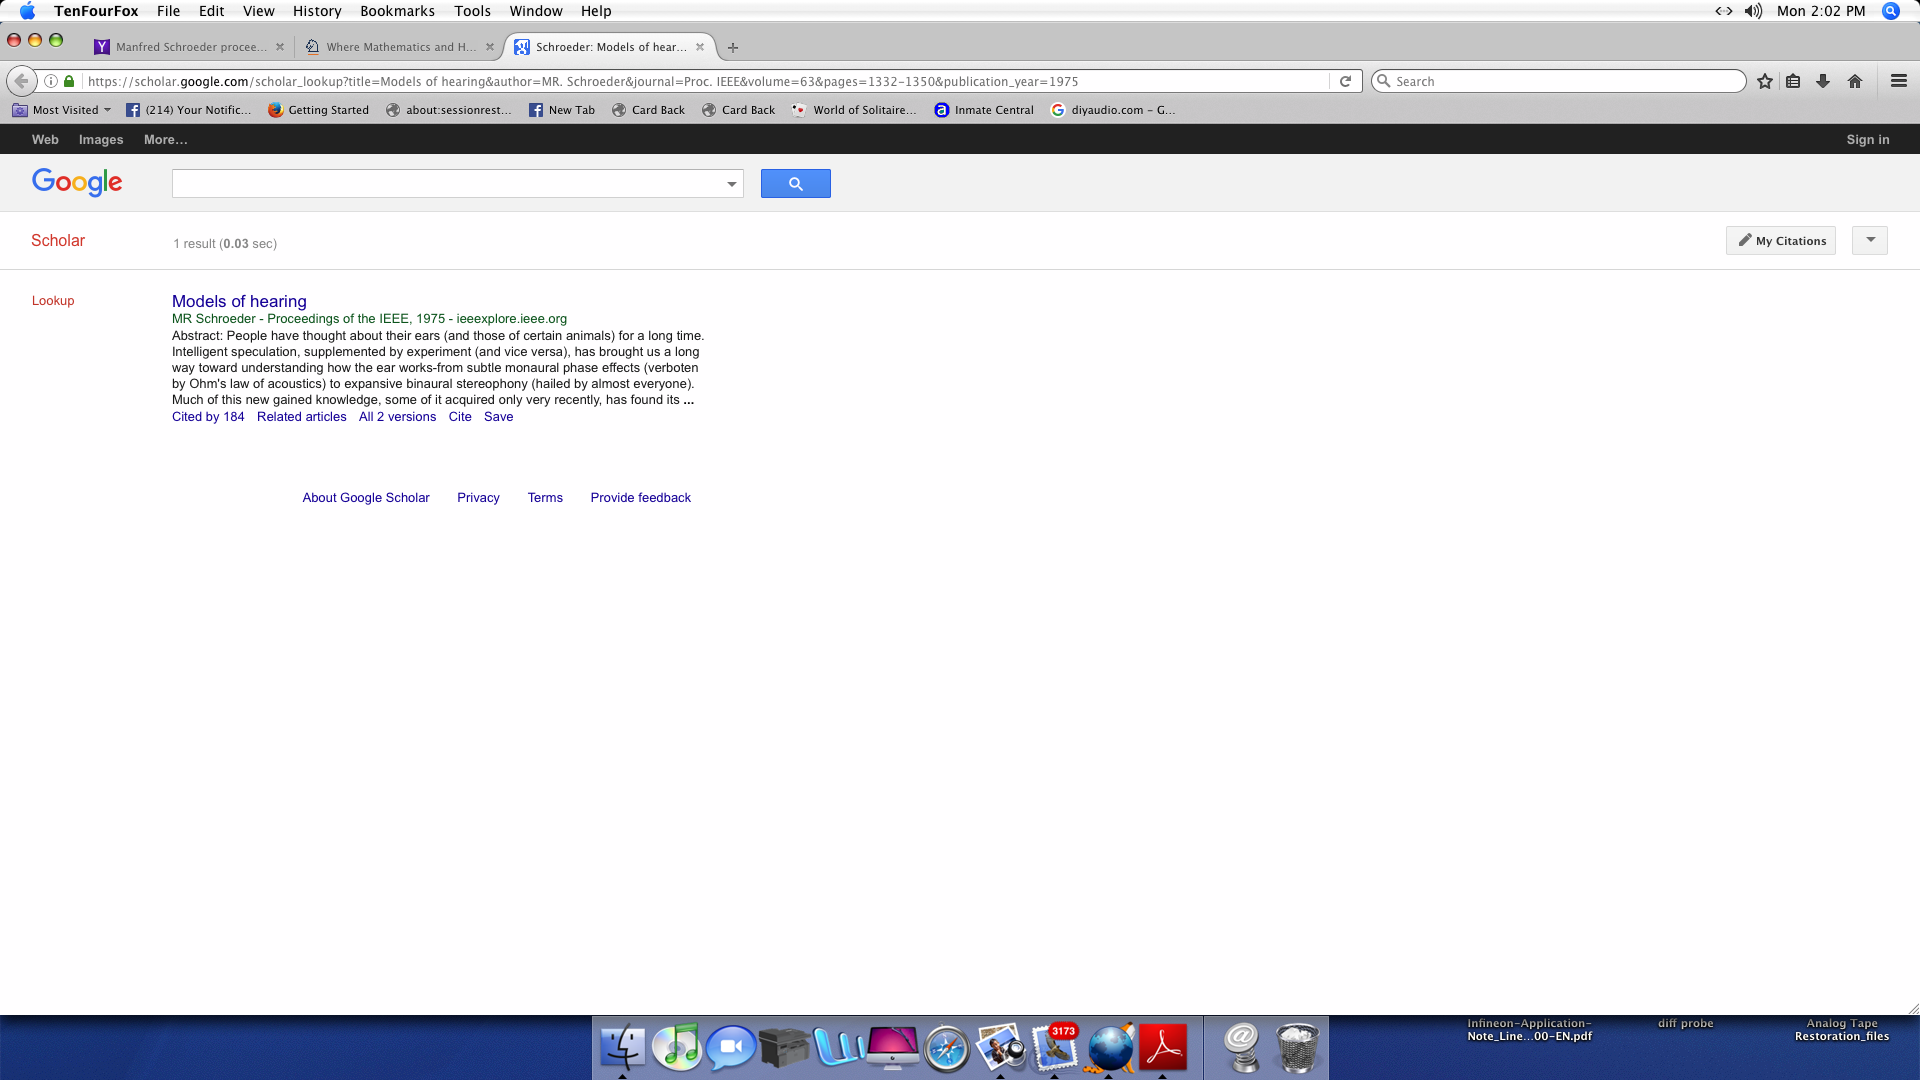
Task: Open All 2 versions link
Action: click(397, 417)
